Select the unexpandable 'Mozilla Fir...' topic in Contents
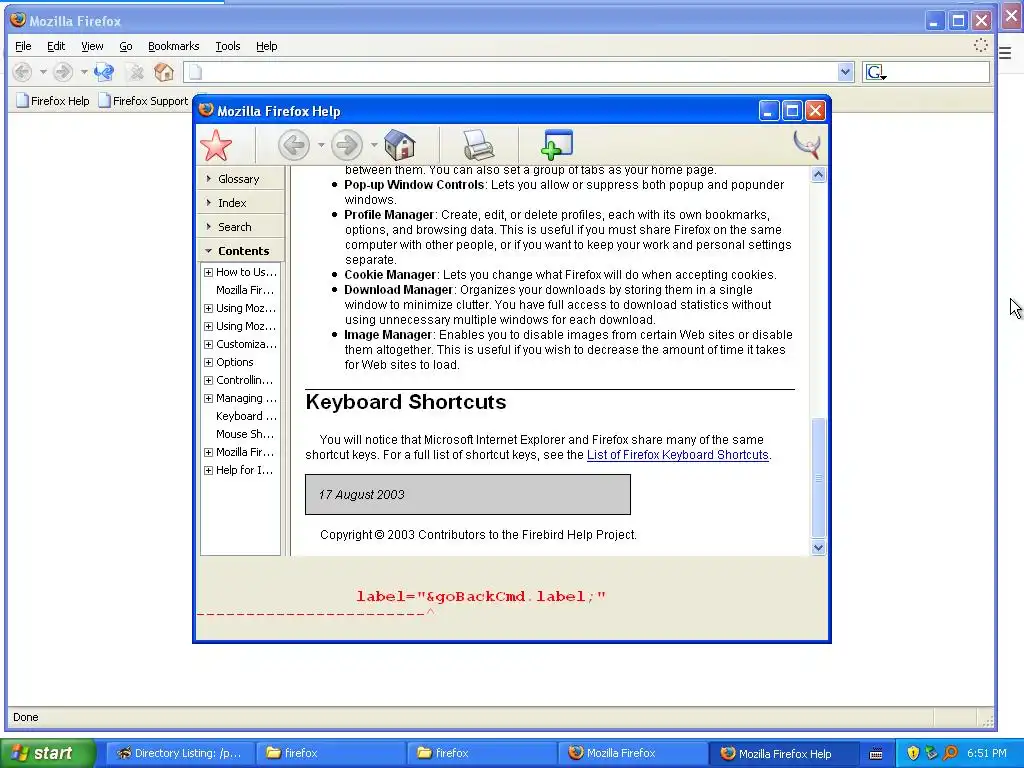Viewport: 1024px width, 768px height. [x=245, y=291]
